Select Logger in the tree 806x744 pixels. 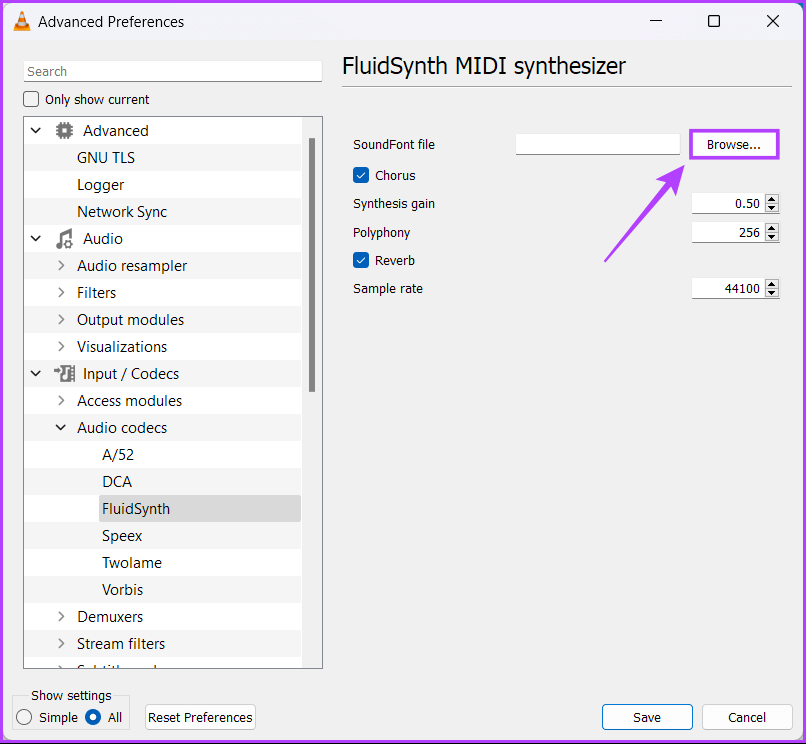click(101, 185)
